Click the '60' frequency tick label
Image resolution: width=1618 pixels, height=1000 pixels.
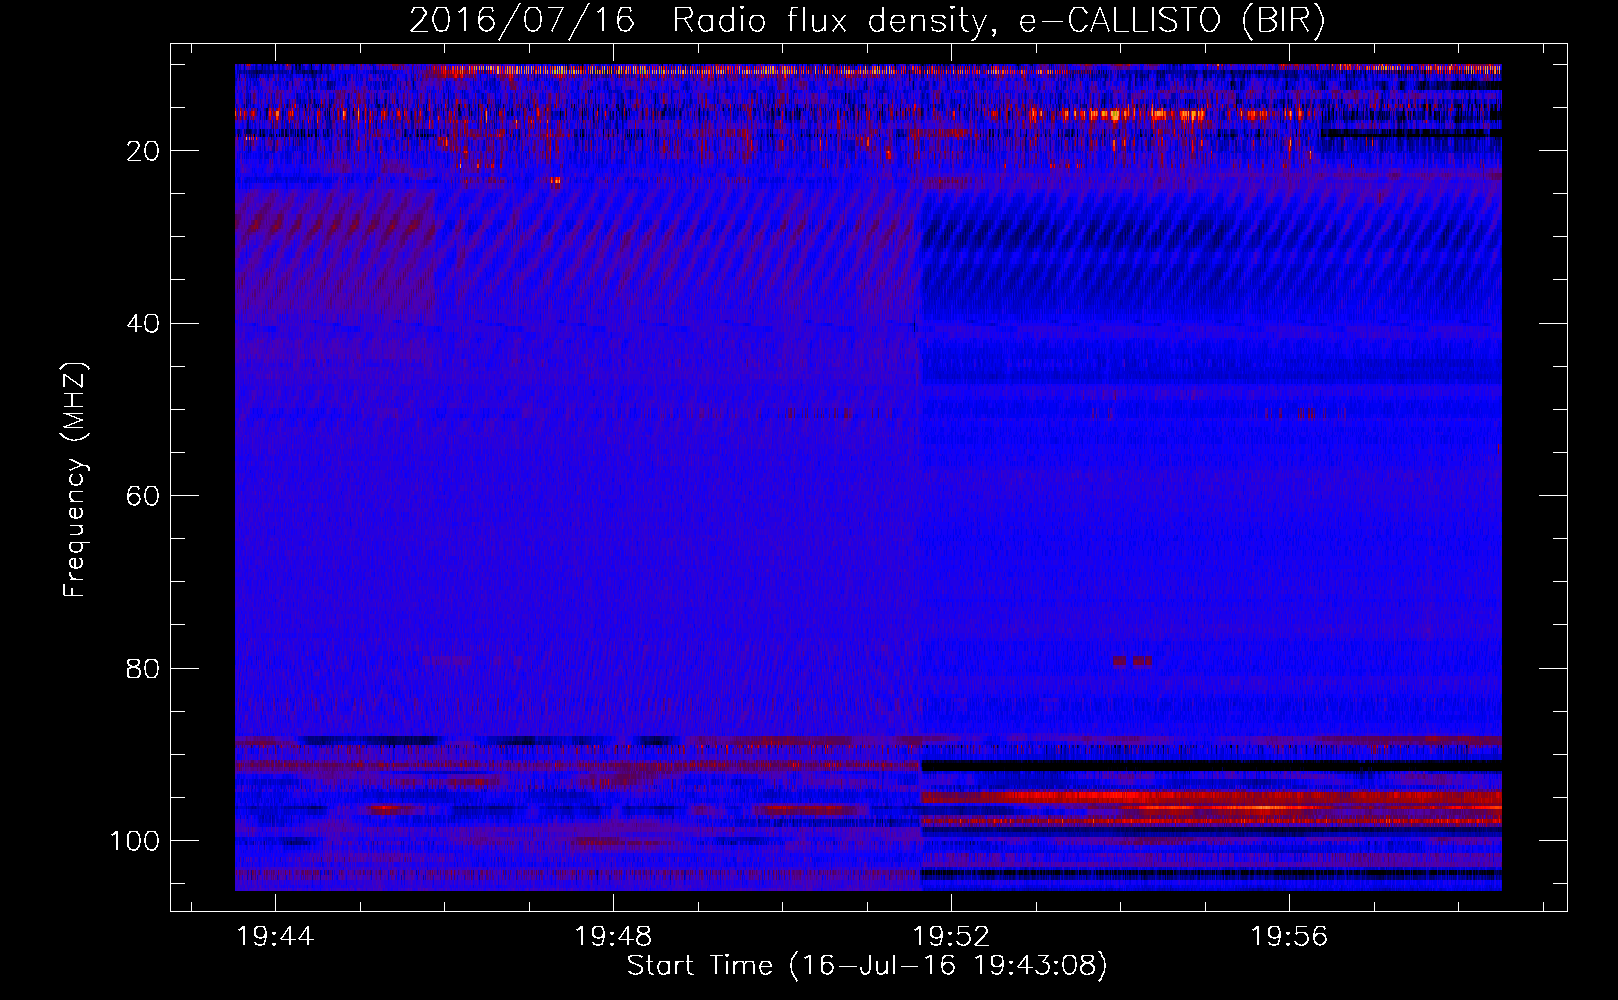coord(144,496)
